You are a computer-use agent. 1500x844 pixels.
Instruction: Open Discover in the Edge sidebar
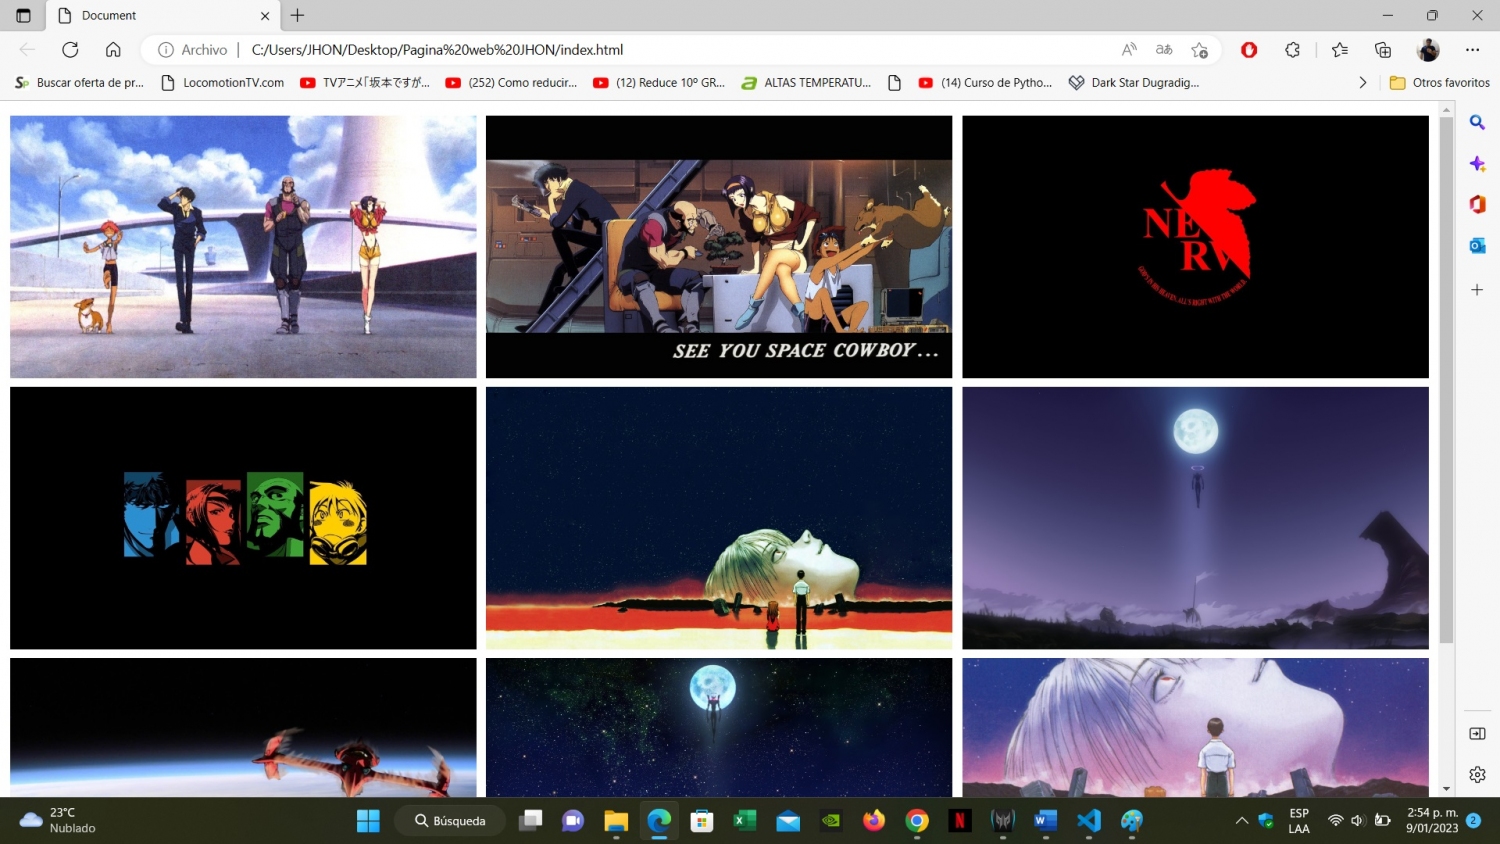pos(1477,163)
